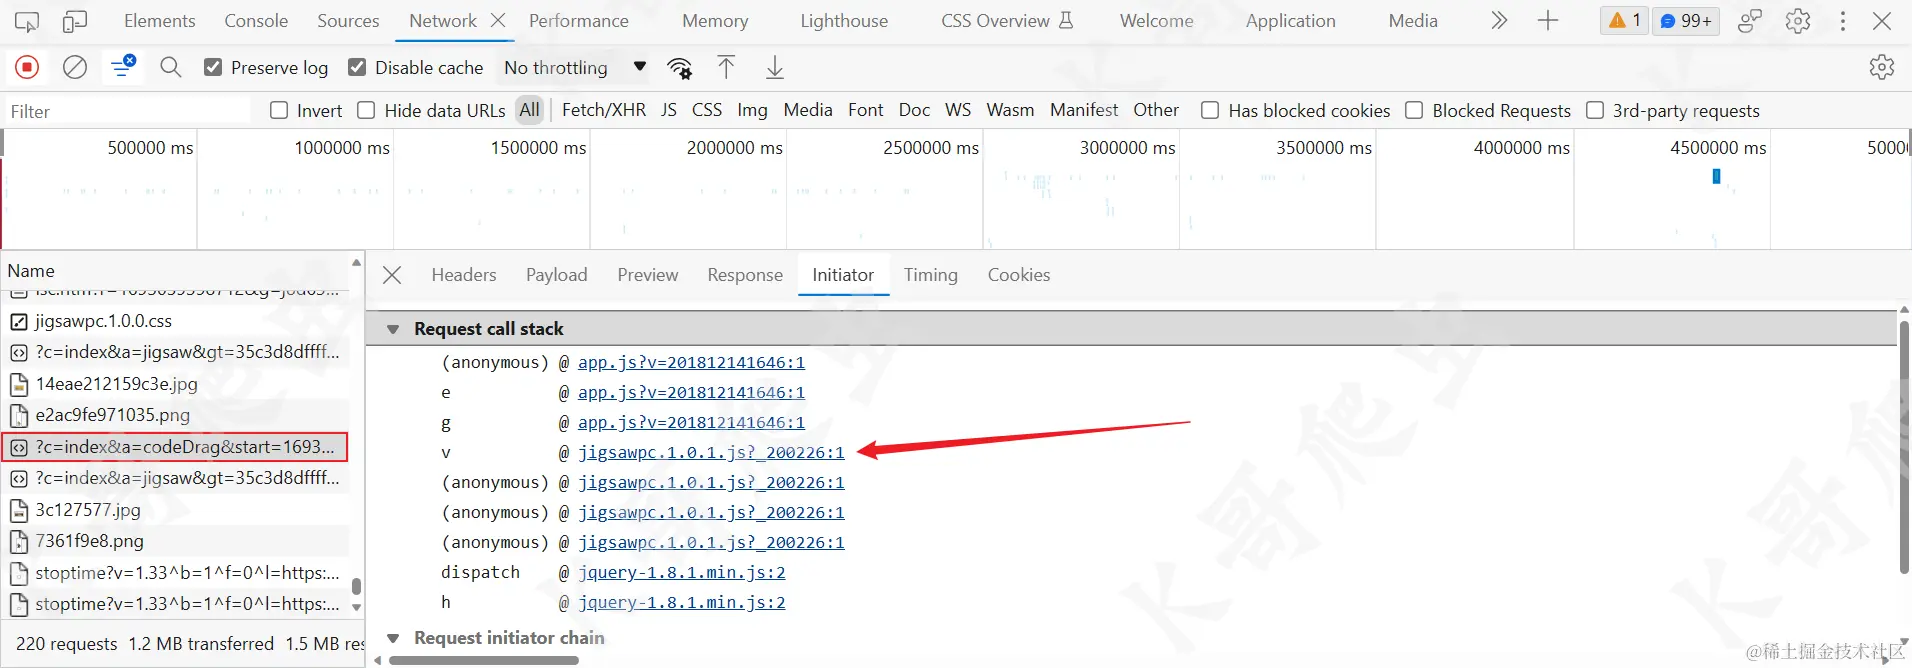The image size is (1912, 668).
Task: Export HAR file download arrow
Action: click(775, 68)
